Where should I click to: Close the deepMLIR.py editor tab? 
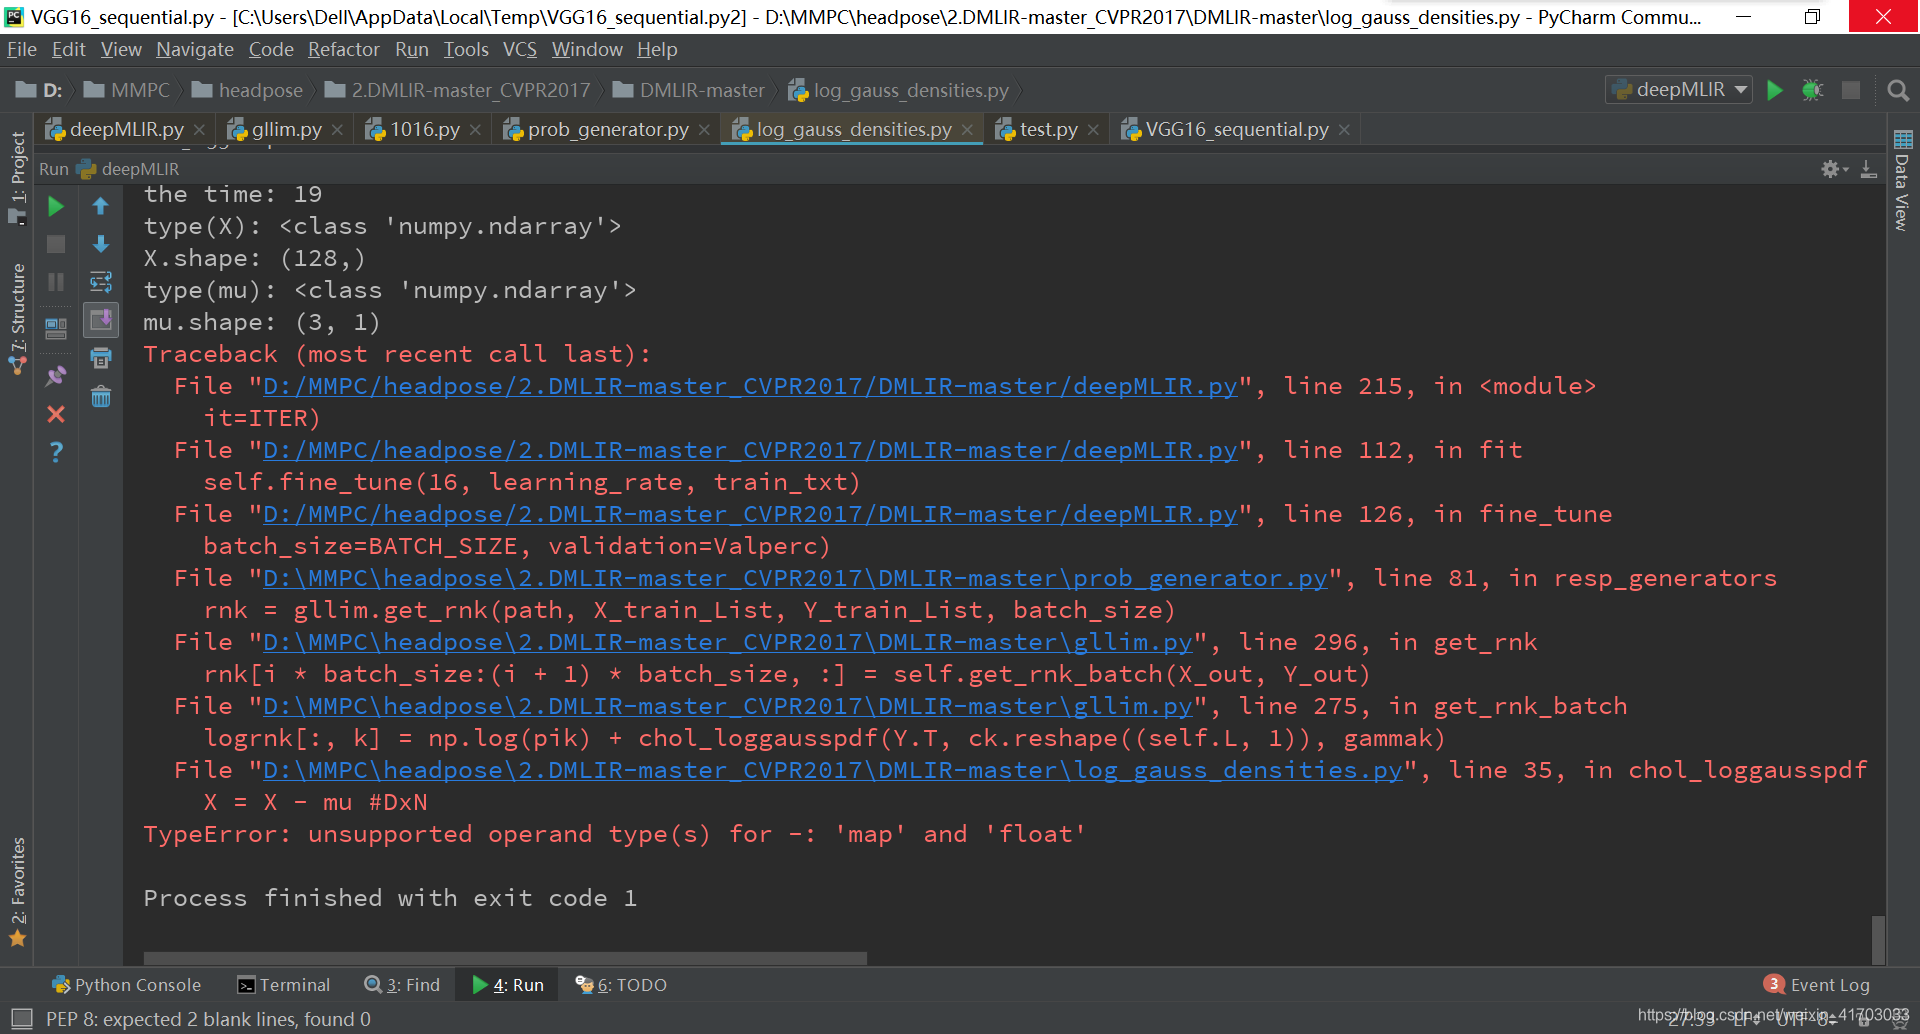pyautogui.click(x=199, y=130)
